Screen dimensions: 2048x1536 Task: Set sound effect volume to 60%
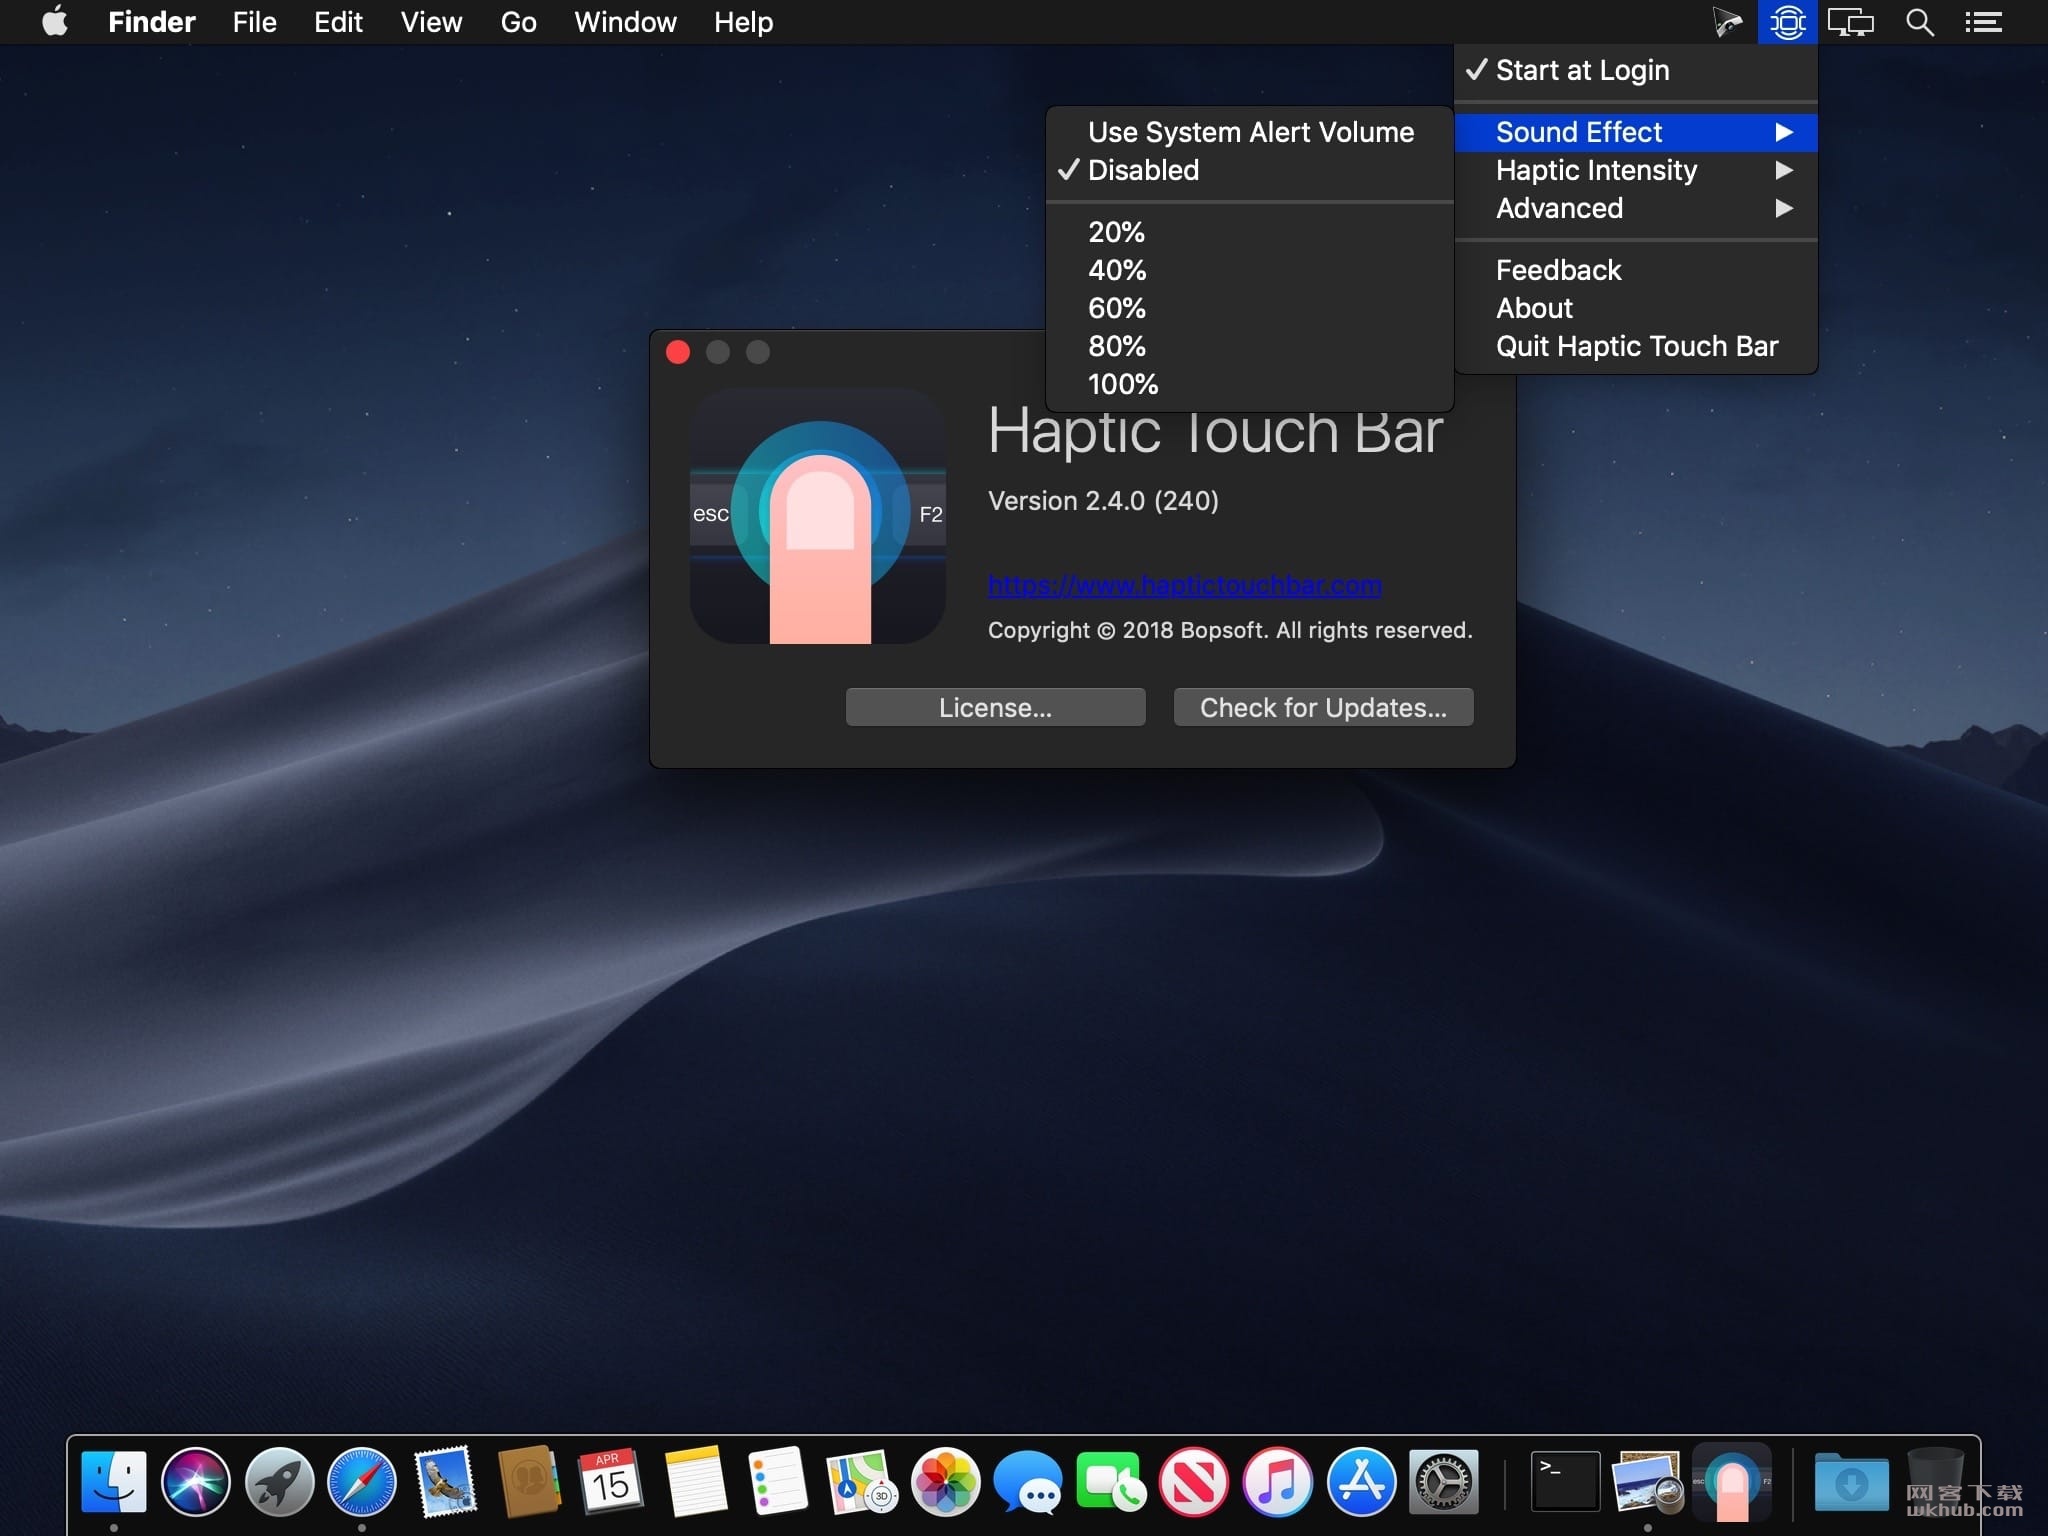click(1250, 308)
